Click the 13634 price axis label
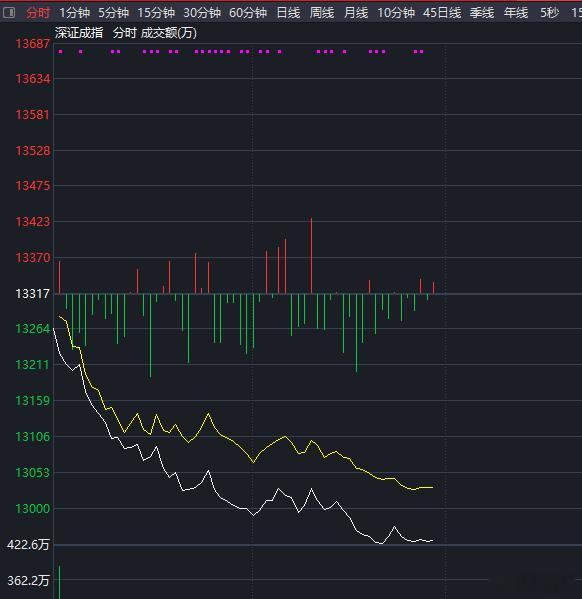This screenshot has height=599, width=582. coord(33,79)
